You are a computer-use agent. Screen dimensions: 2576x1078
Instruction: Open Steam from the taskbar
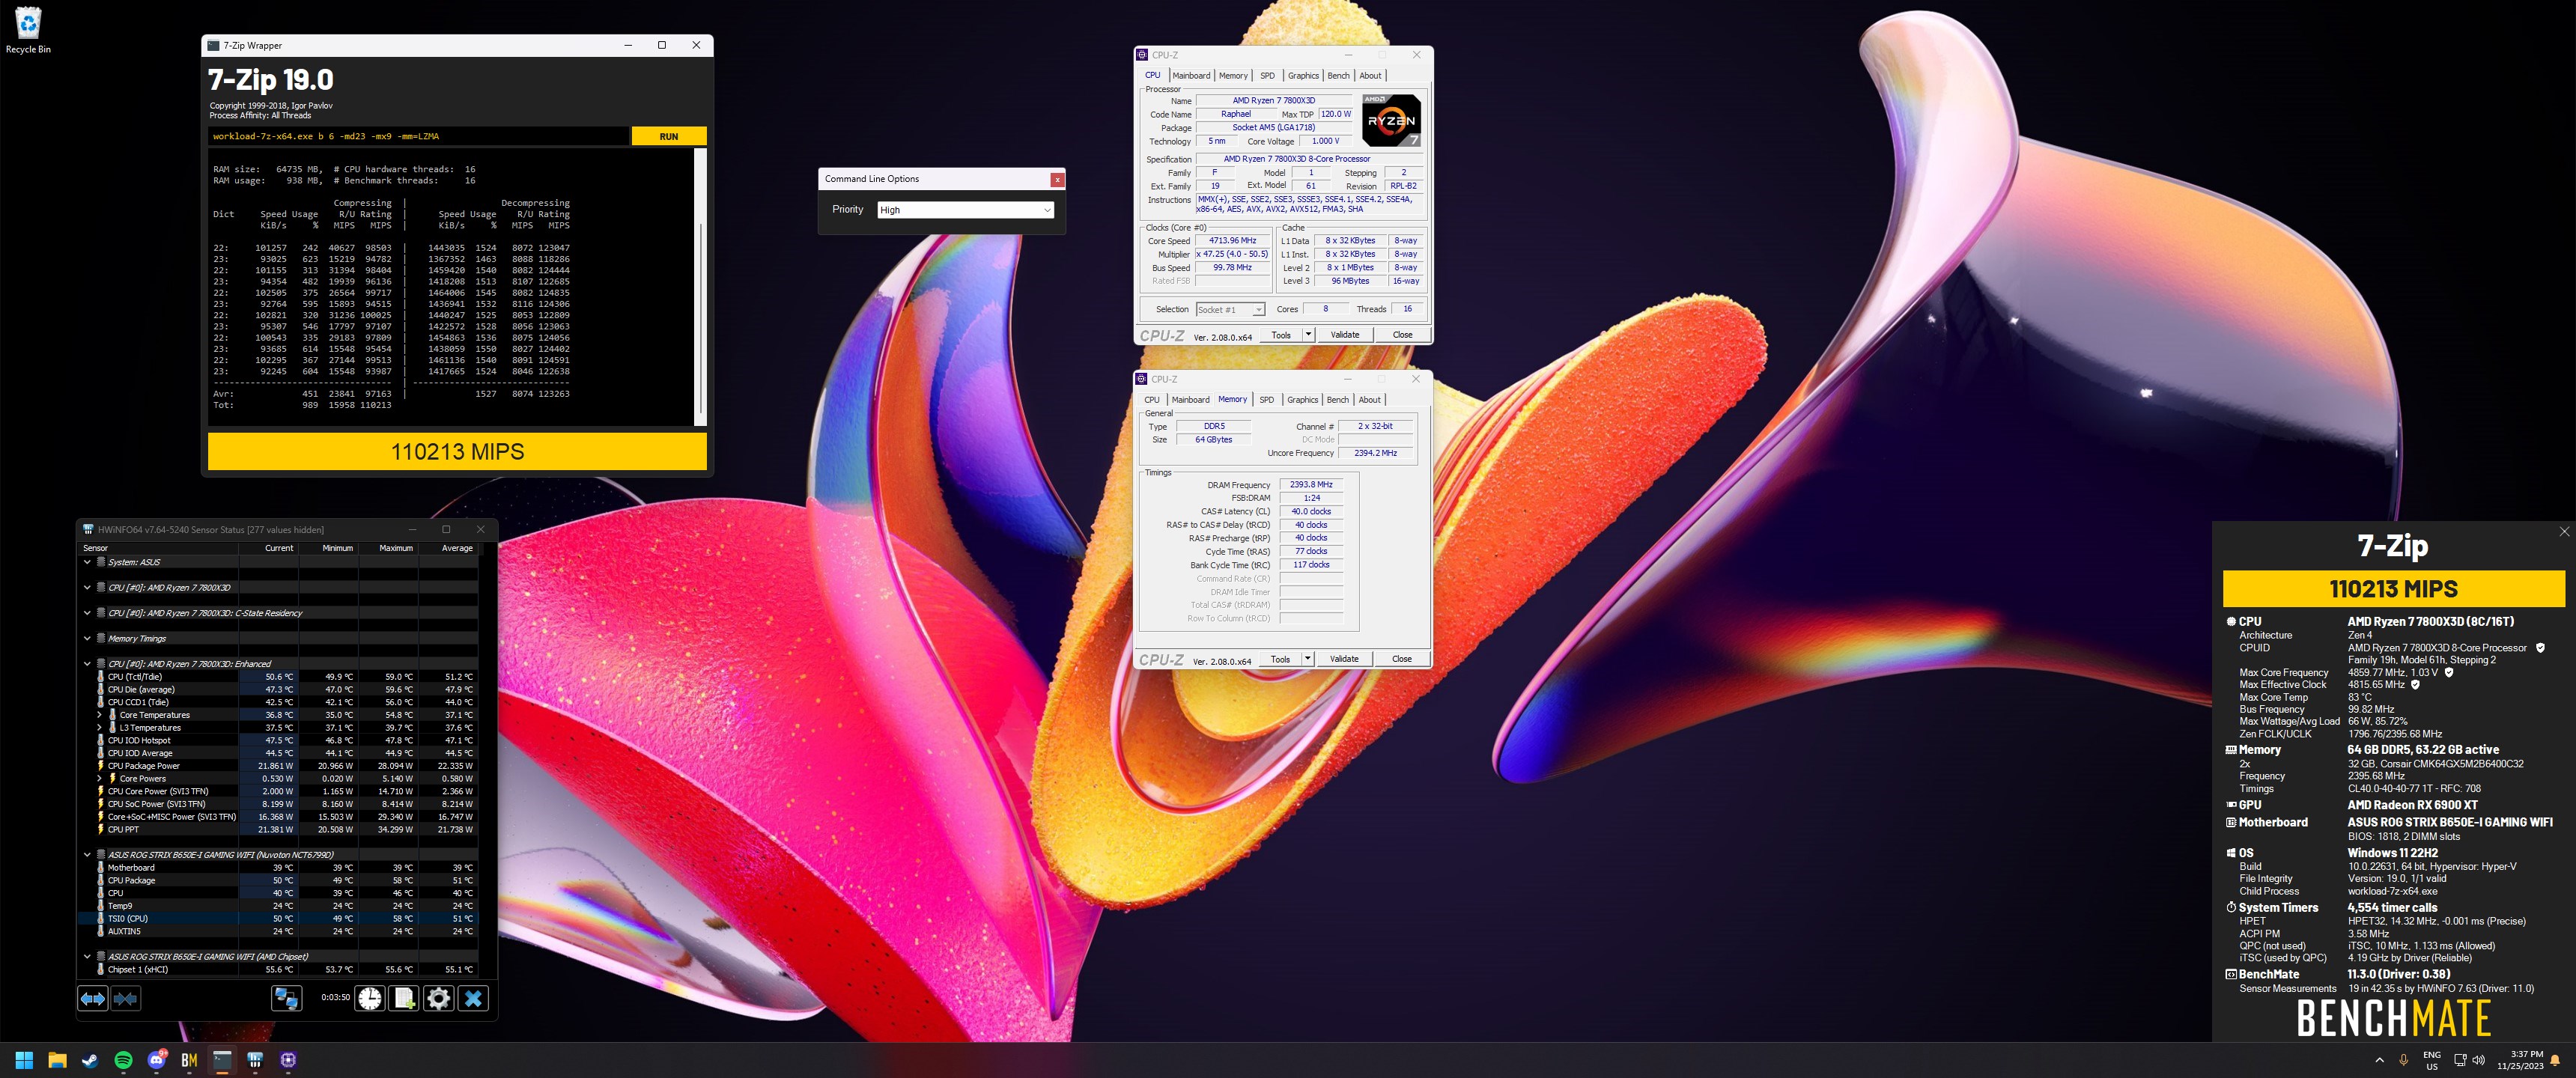coord(90,1060)
